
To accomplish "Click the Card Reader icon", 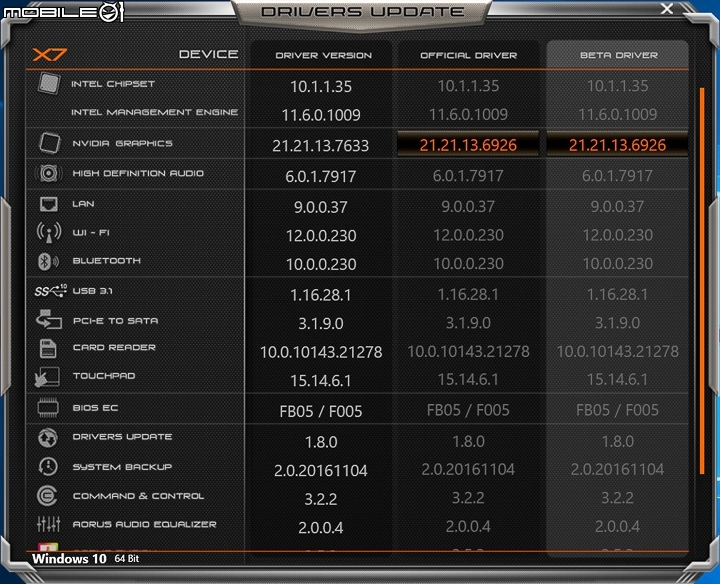I will [48, 348].
